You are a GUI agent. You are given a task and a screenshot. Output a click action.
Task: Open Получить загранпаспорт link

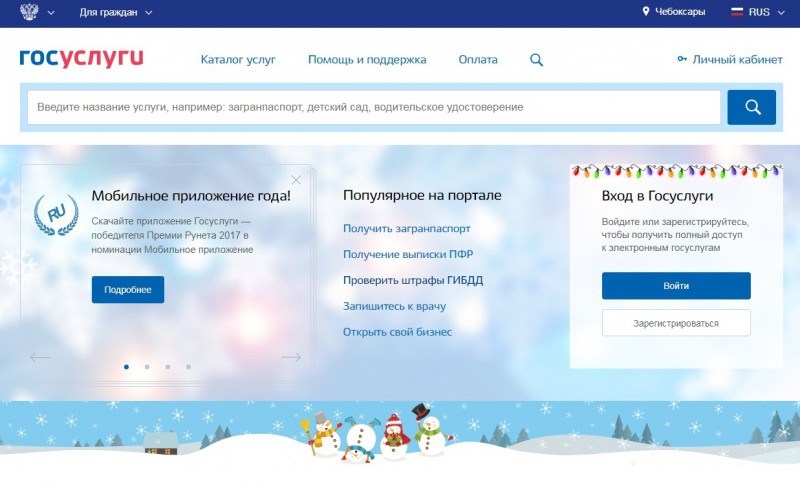[407, 228]
